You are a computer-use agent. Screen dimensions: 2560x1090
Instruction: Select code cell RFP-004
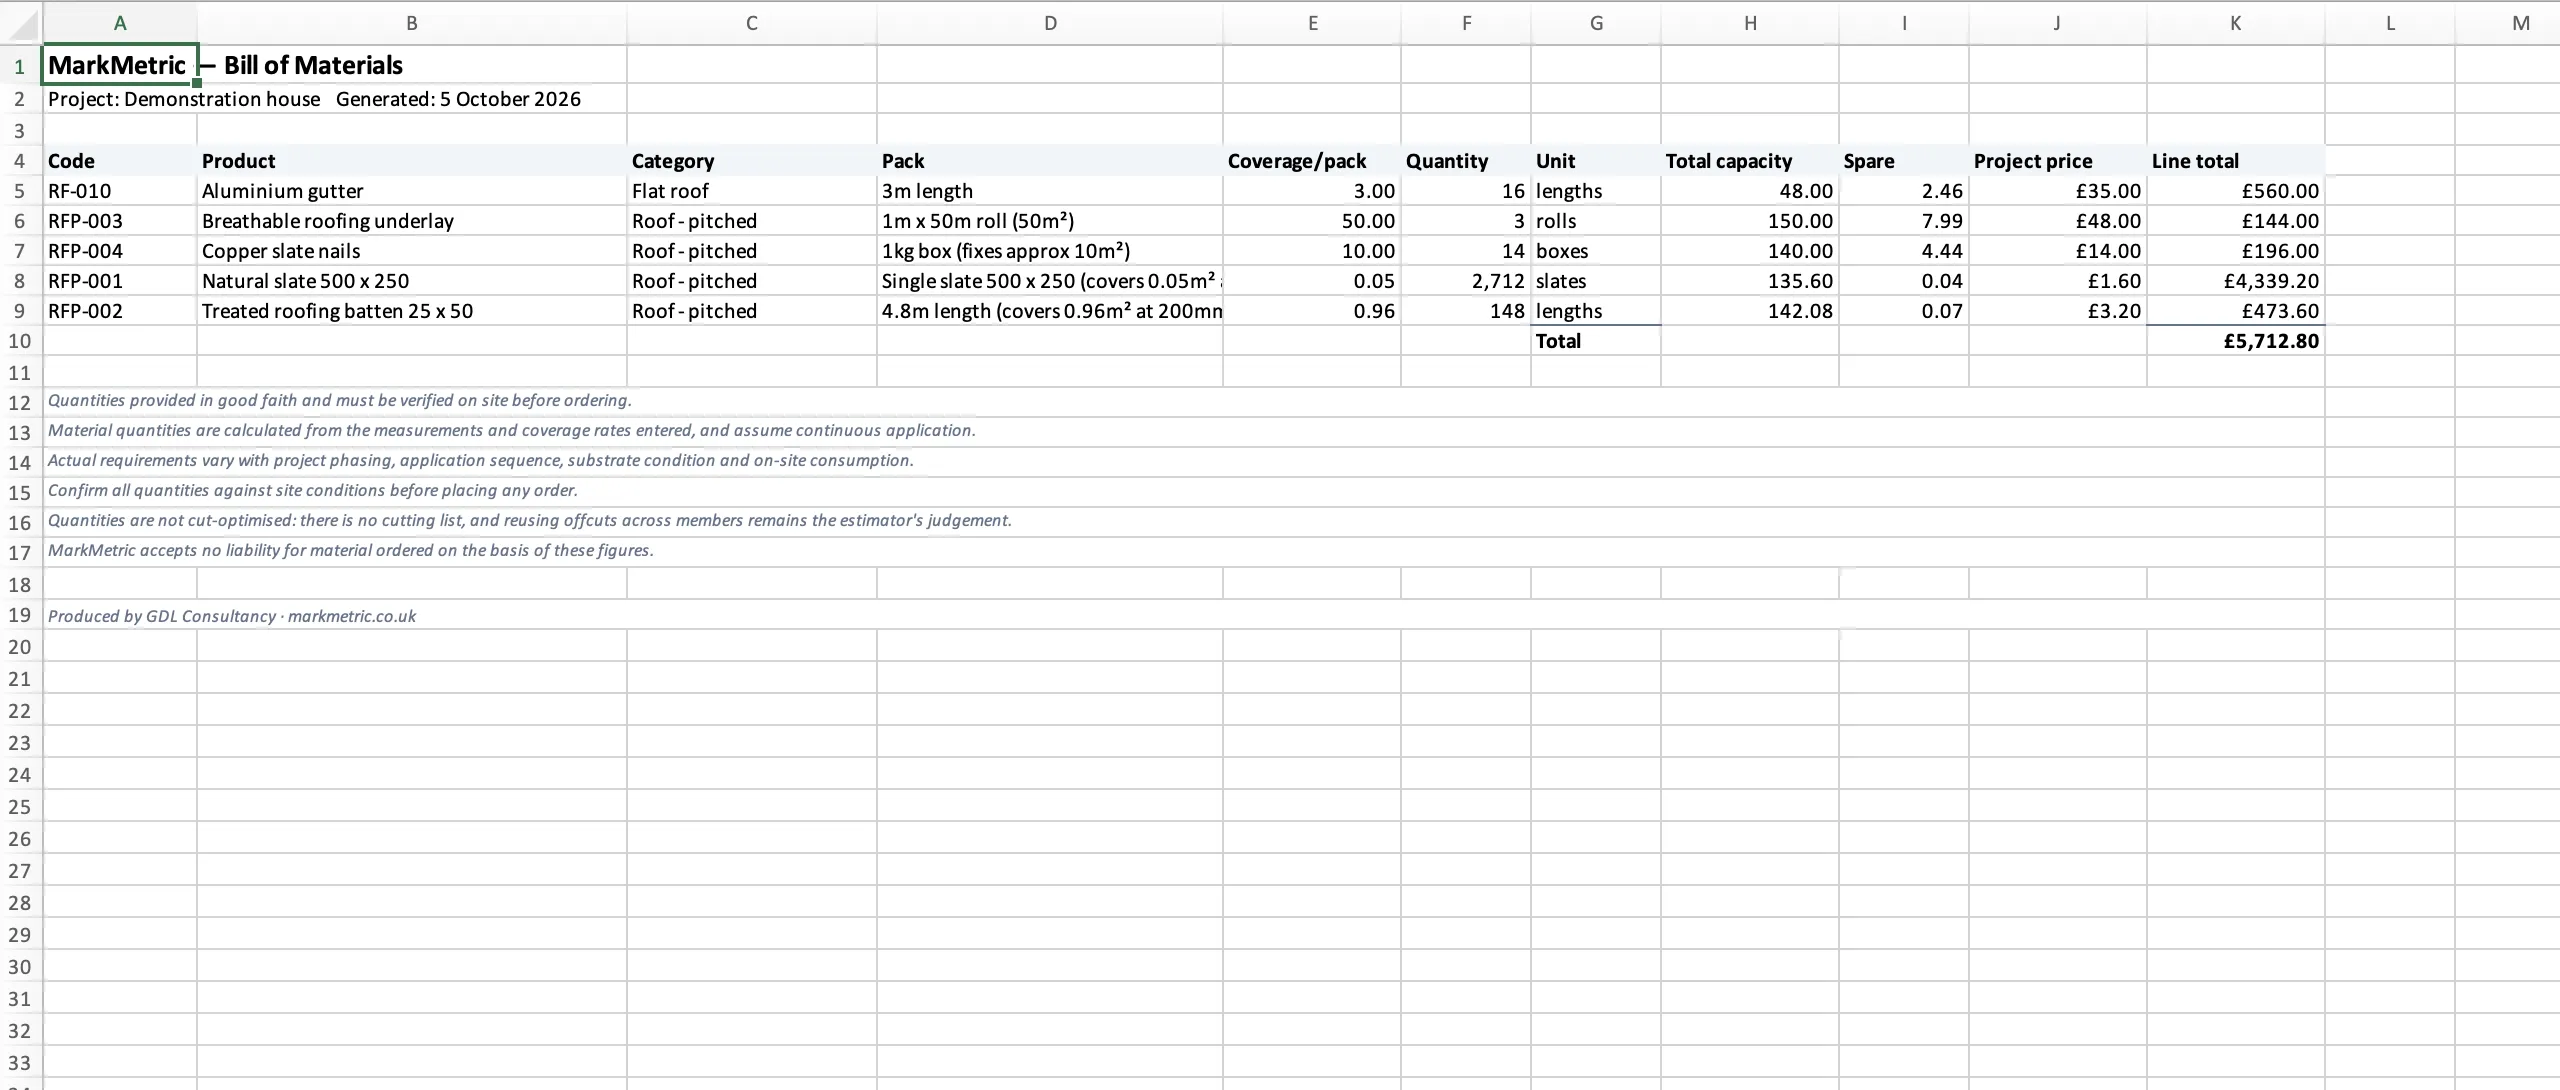(x=120, y=251)
